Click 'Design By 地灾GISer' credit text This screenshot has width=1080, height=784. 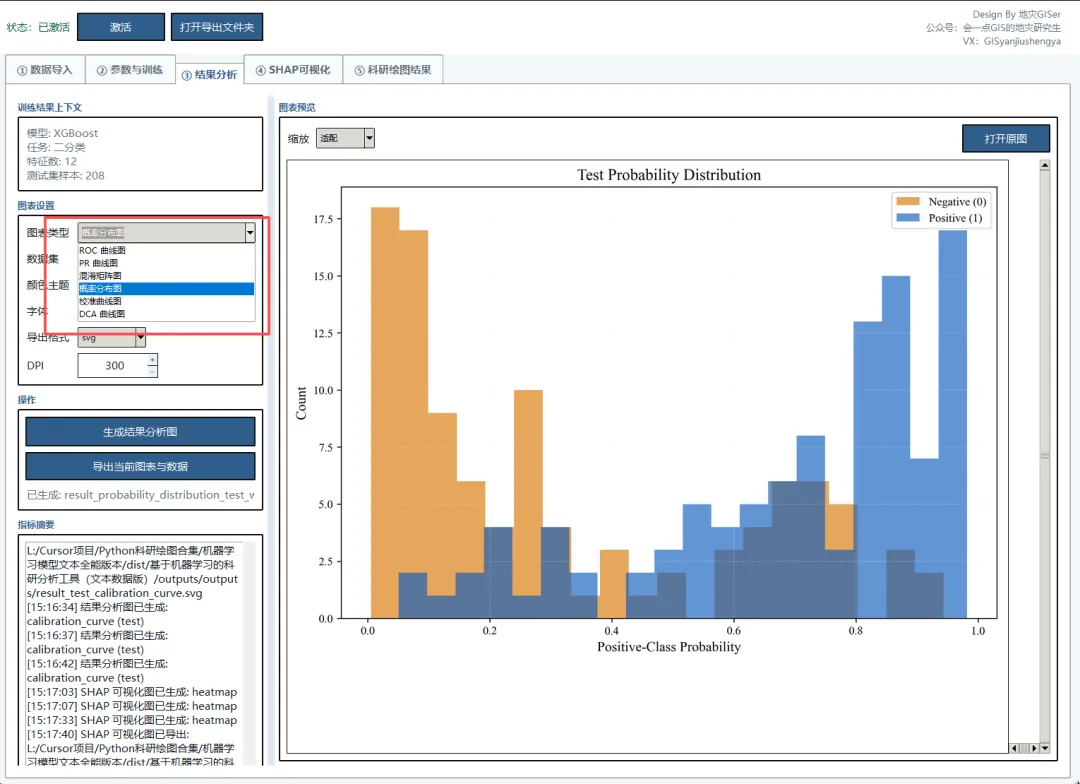tap(1017, 14)
